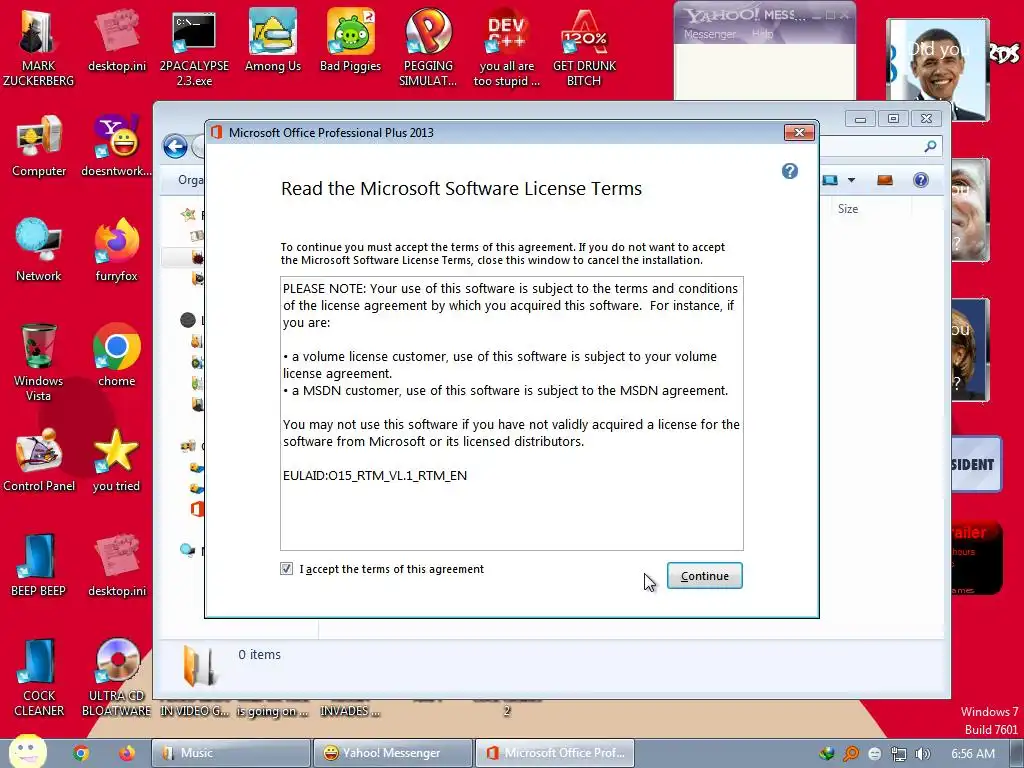Close the Office Professional Plus setup dialog

pos(799,133)
